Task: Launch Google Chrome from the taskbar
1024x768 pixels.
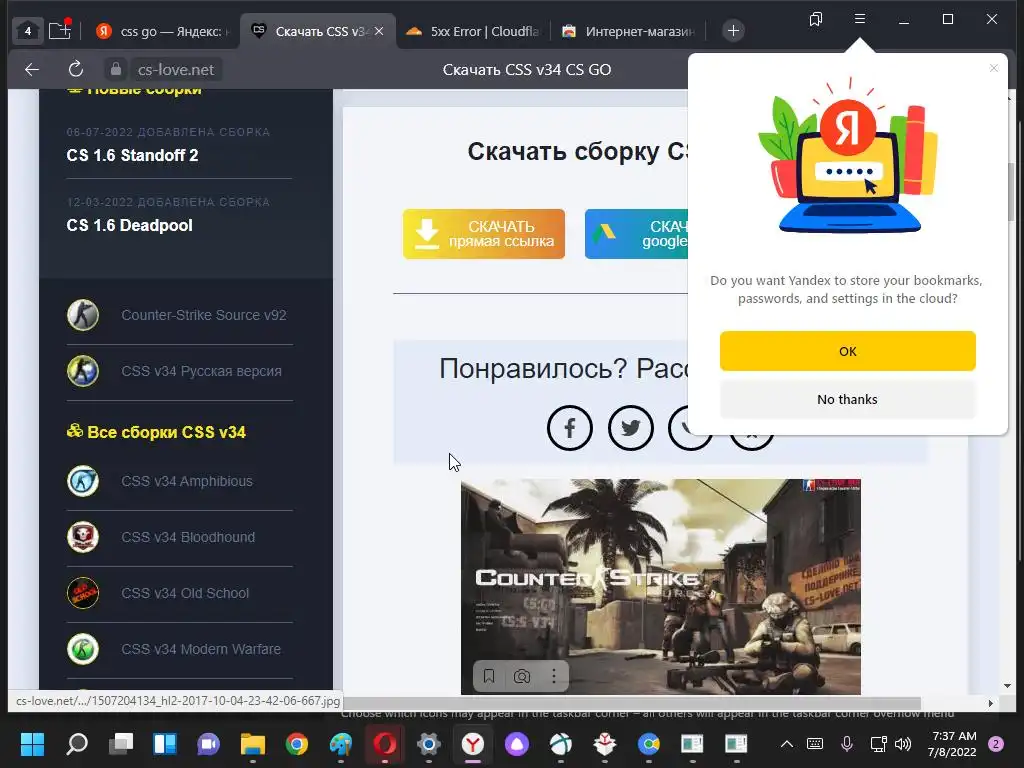Action: coord(296,743)
